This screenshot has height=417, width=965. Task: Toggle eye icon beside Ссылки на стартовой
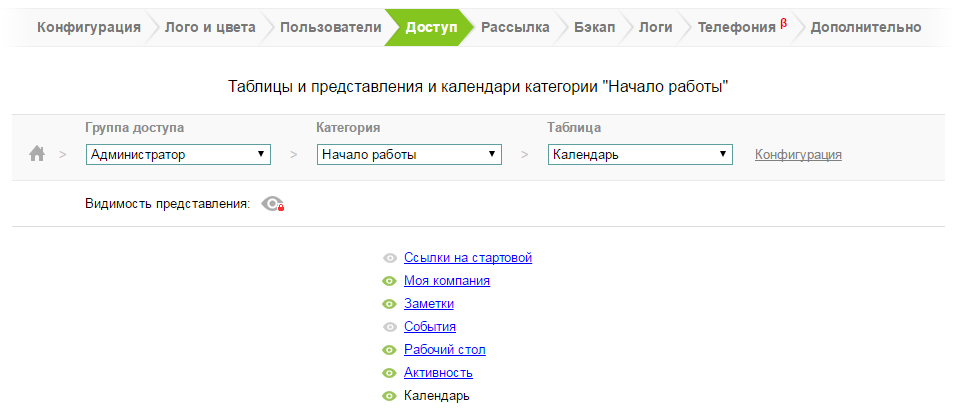tap(390, 258)
